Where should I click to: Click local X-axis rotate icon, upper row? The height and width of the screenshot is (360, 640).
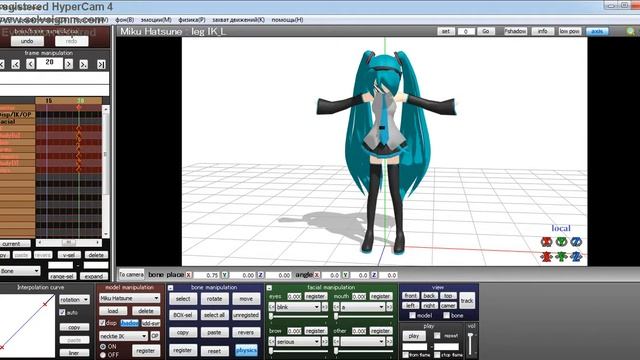coord(546,242)
